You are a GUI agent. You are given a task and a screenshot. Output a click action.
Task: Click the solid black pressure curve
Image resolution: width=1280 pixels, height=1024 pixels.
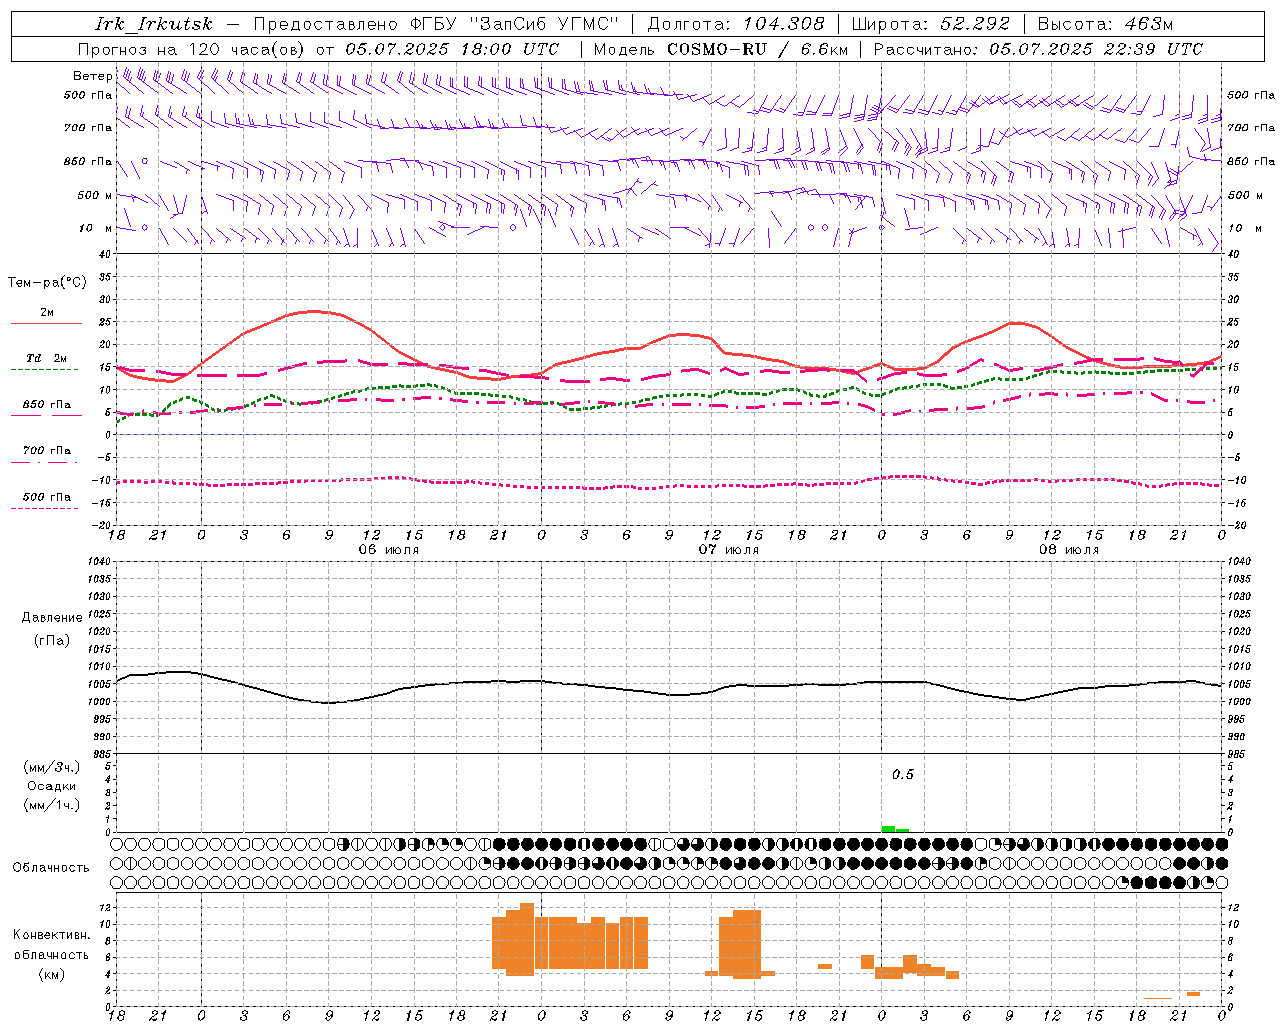(669, 692)
